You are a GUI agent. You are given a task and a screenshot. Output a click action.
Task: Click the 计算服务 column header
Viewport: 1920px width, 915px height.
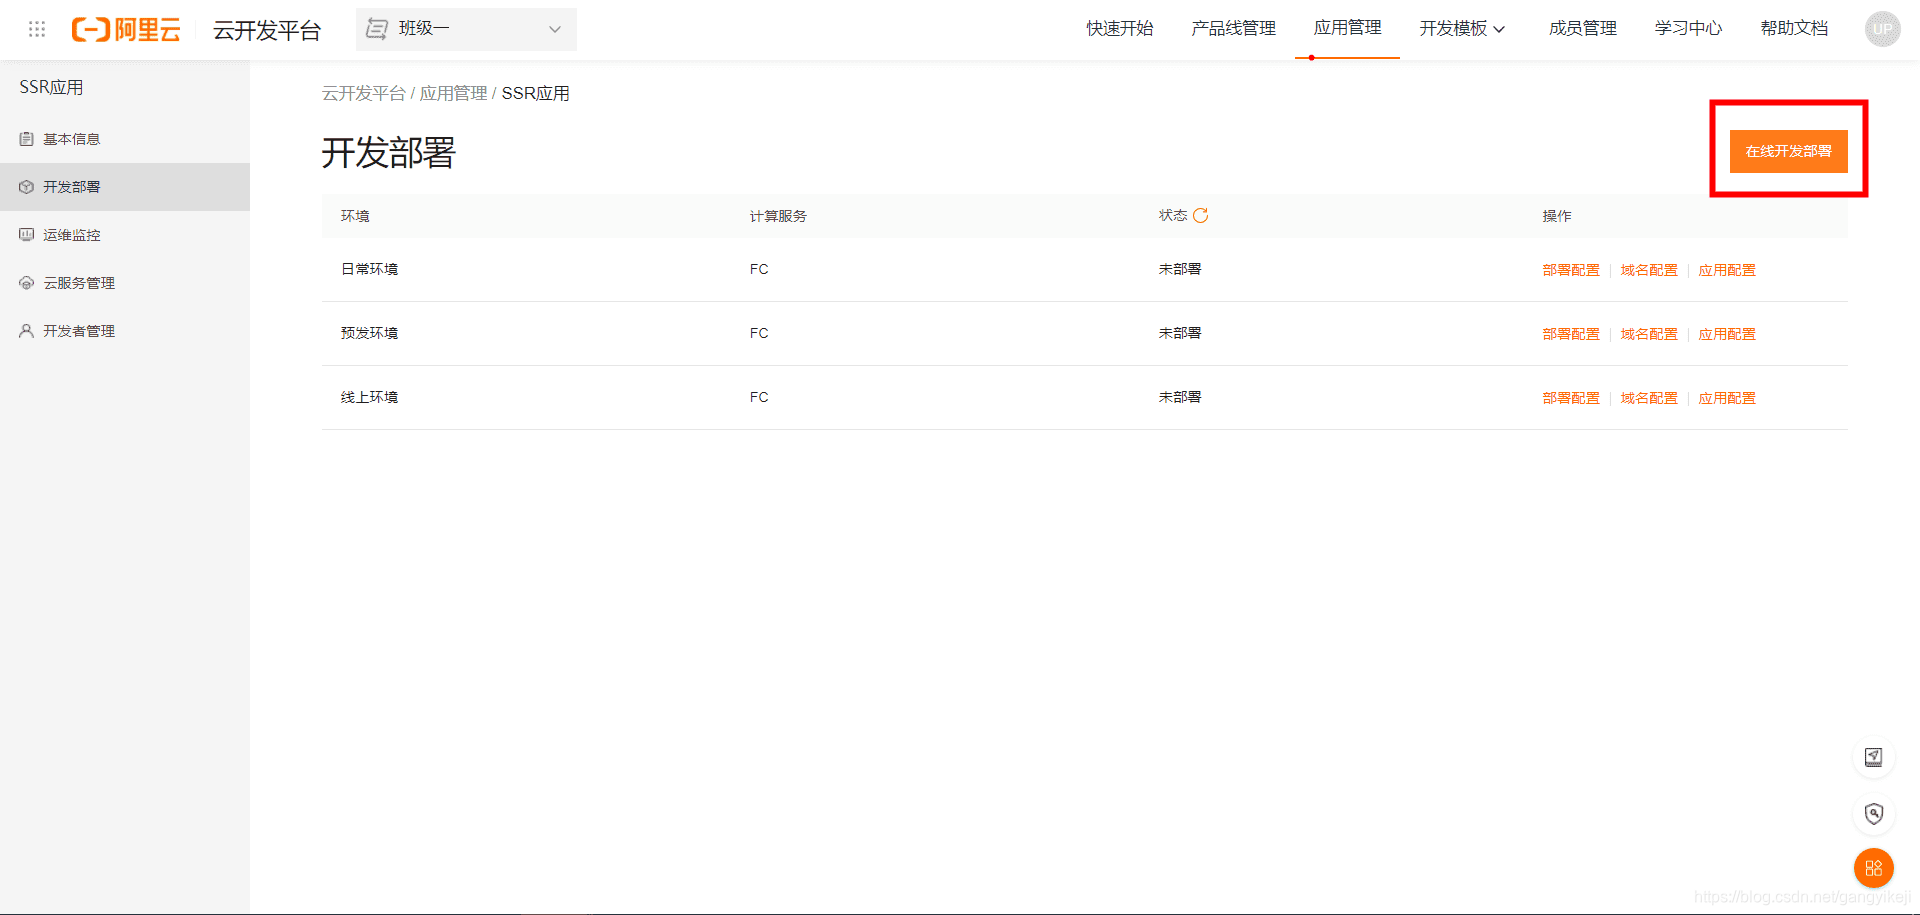point(778,216)
